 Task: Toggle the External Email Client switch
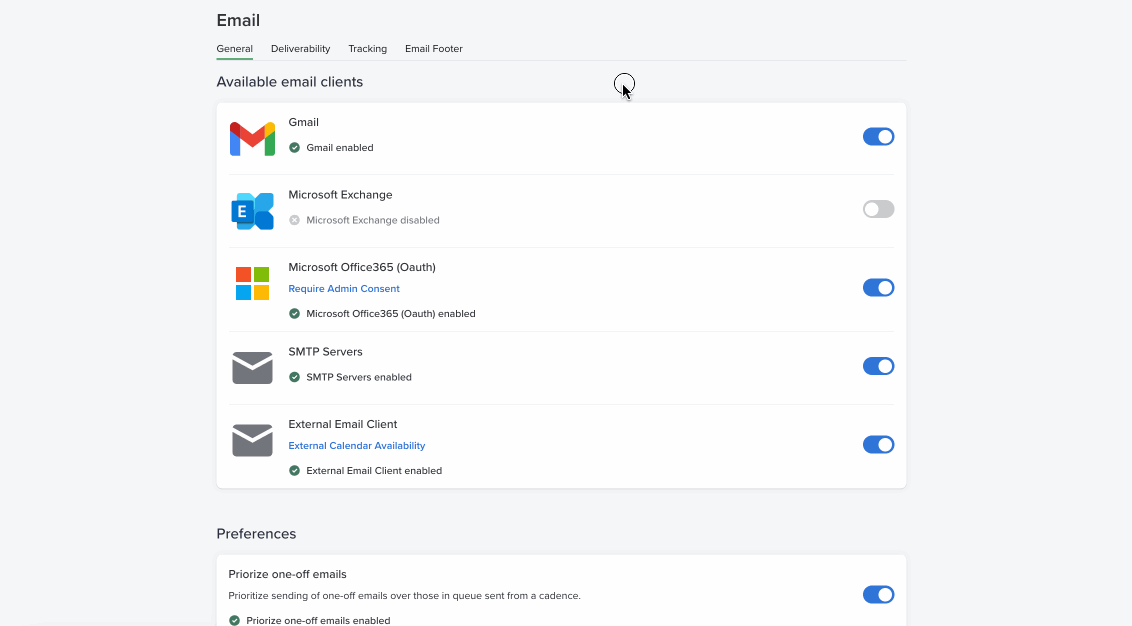(x=879, y=445)
